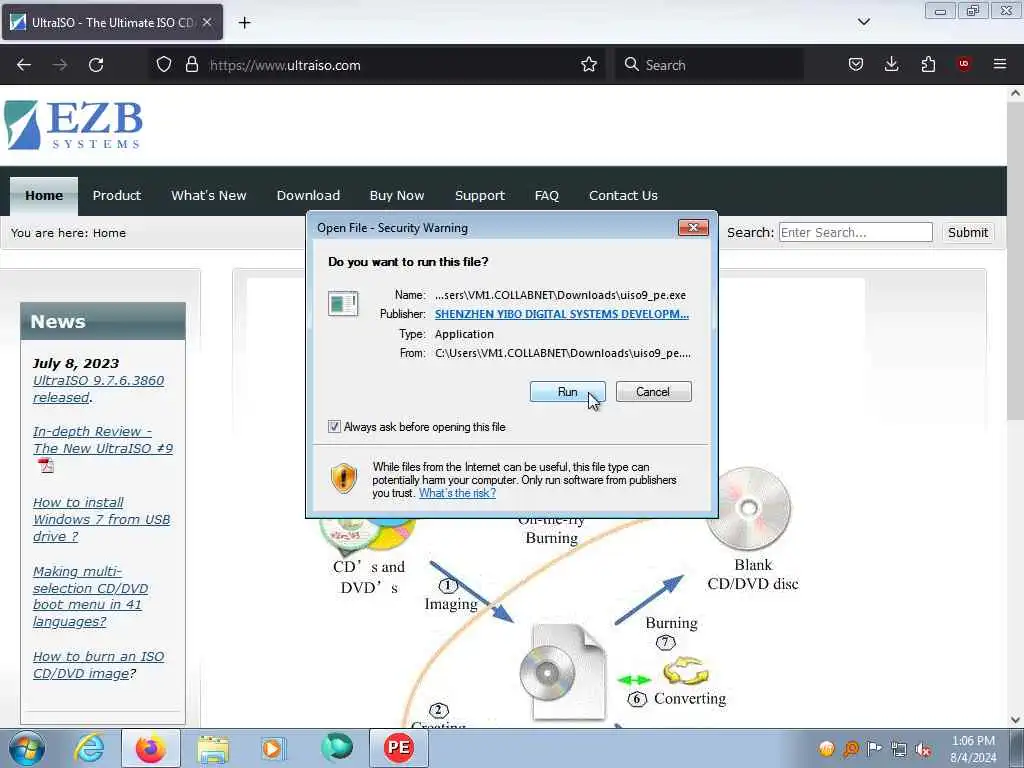Click the Action Center flag icon
The height and width of the screenshot is (768, 1024).
(874, 748)
